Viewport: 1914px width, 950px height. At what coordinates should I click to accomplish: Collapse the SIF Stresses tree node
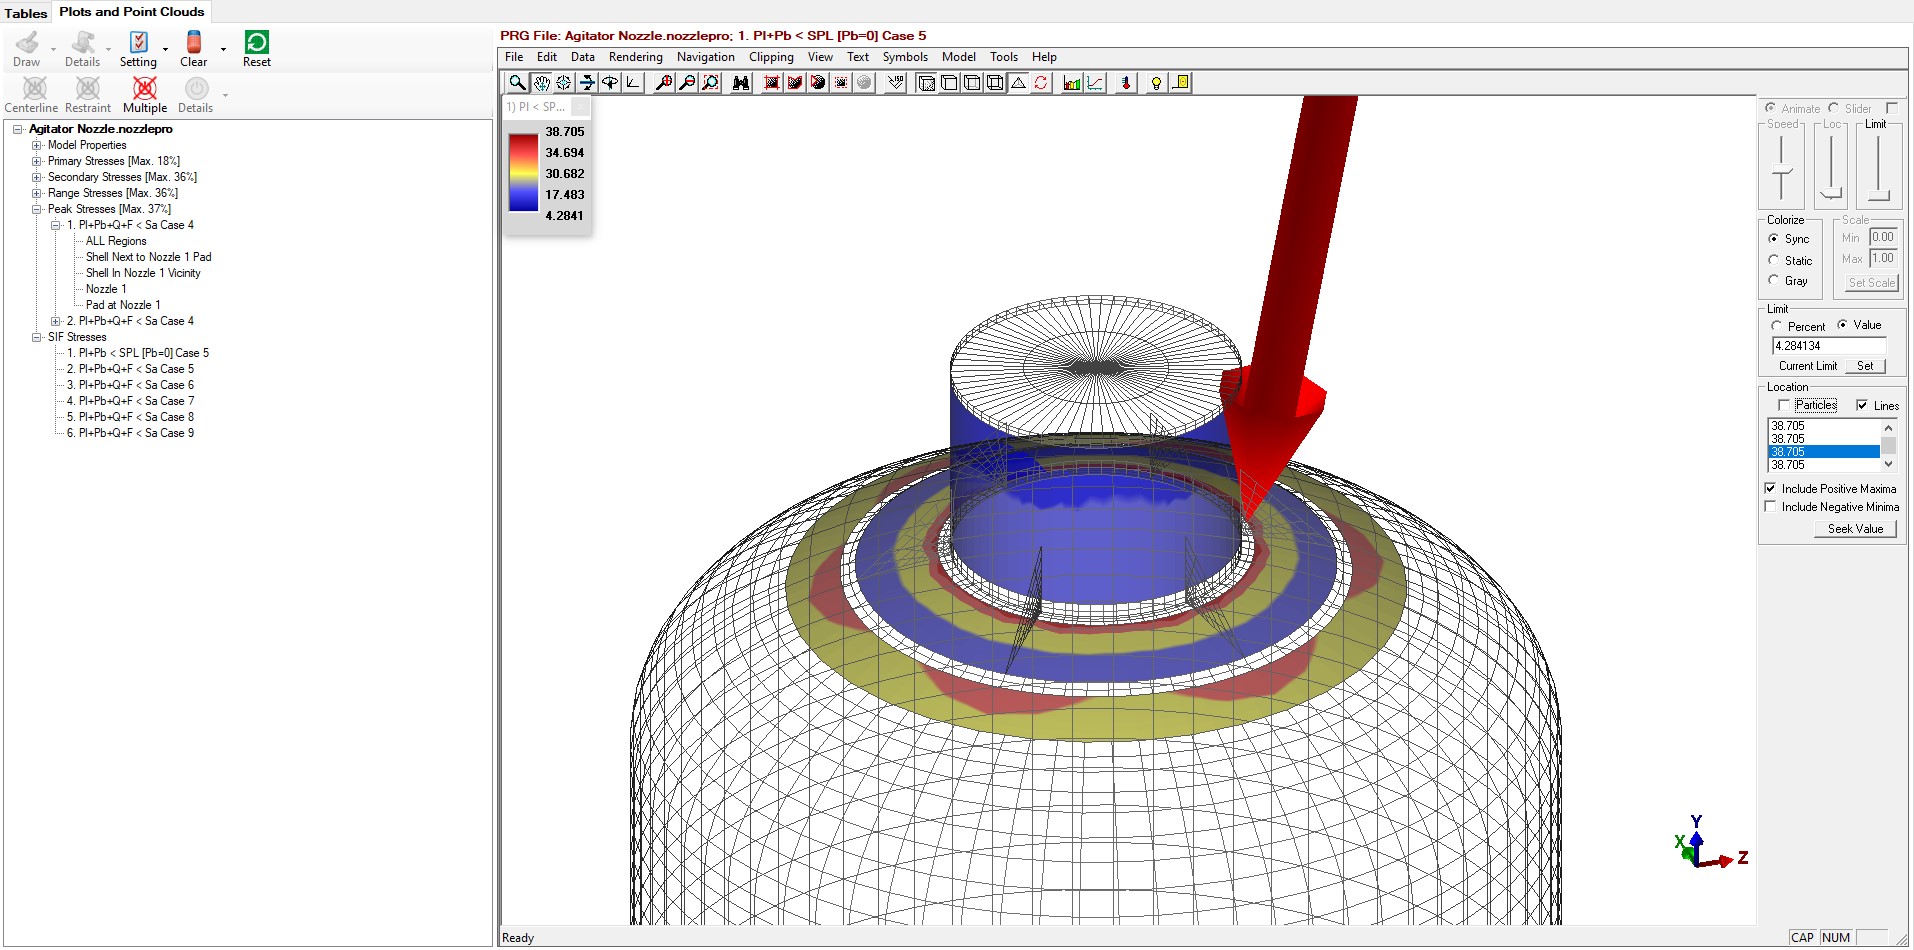pos(37,337)
